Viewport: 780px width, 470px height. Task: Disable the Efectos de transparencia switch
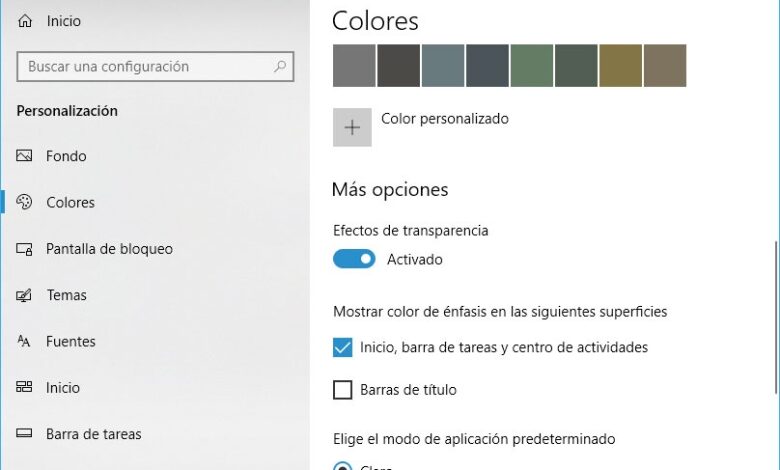pos(354,259)
